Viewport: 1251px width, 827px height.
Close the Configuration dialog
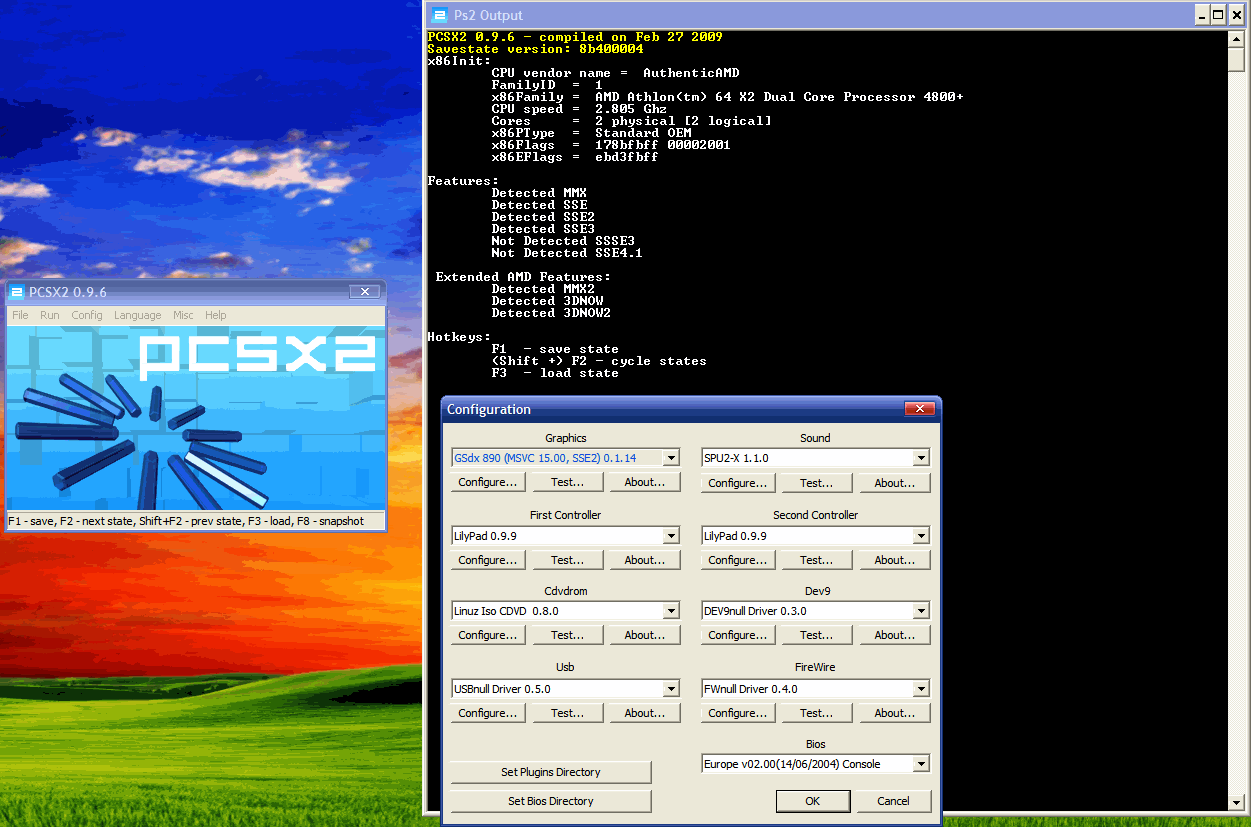click(x=919, y=409)
